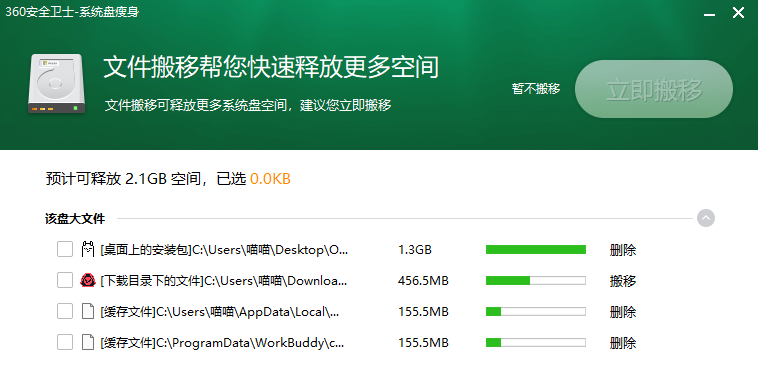The image size is (758, 379).
Task: Select path text [下载目录下的文件]C:\Users\喵喵\Downloa...
Action: tap(224, 281)
